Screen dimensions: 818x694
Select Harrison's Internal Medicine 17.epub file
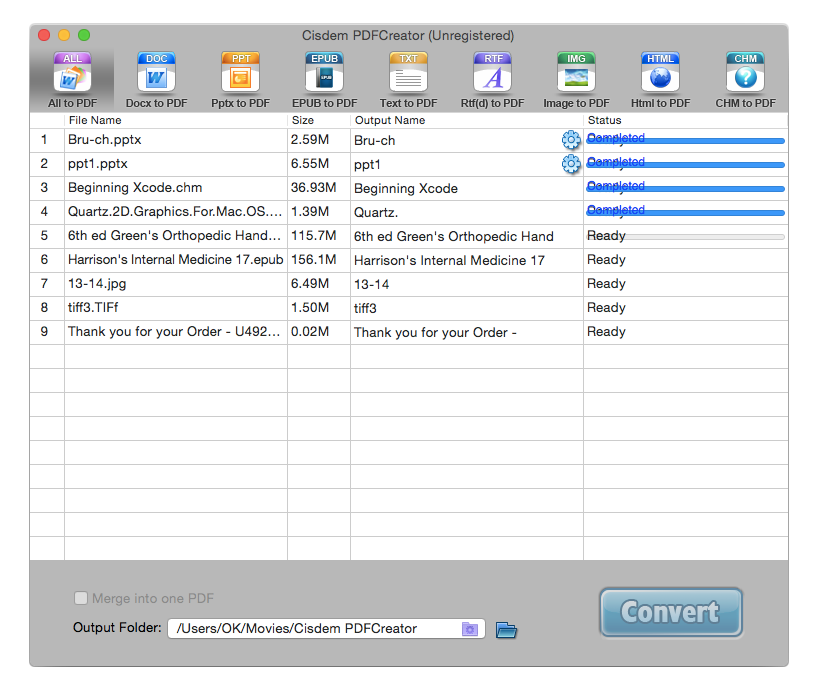click(x=175, y=260)
